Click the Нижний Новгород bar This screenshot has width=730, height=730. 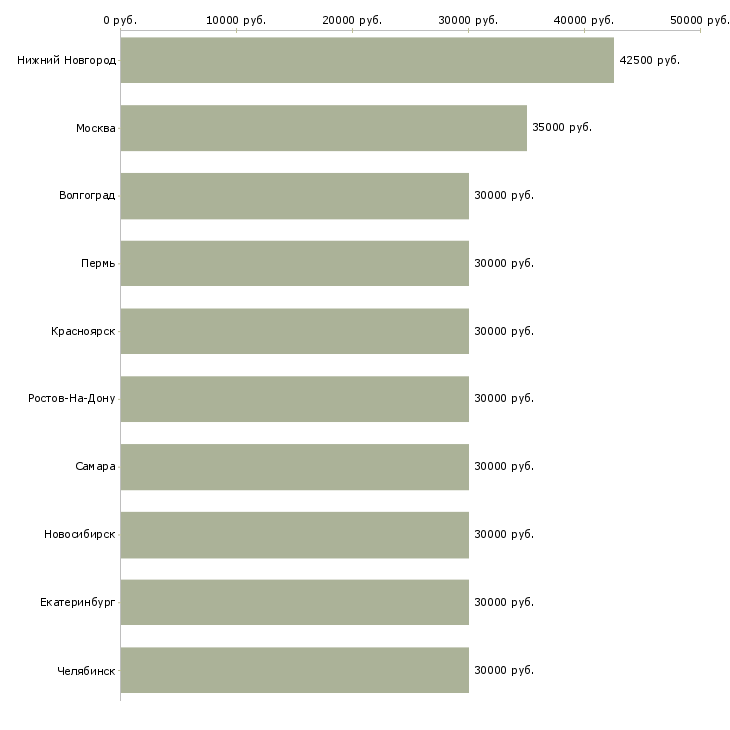tap(367, 60)
